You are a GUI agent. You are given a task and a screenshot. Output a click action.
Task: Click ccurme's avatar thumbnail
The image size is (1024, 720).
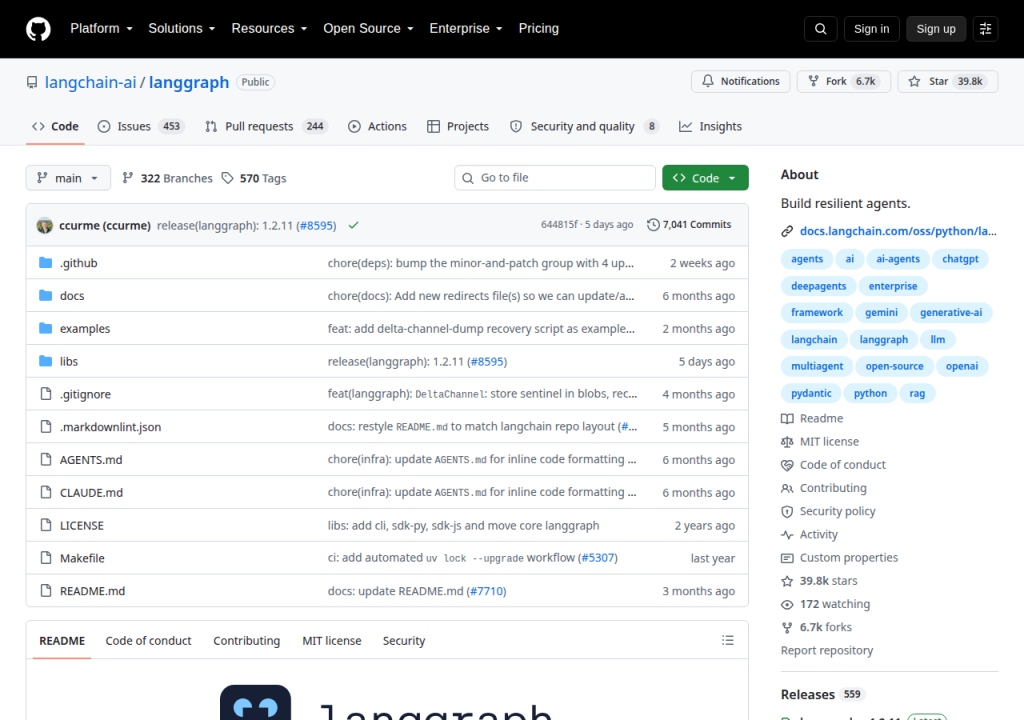click(x=44, y=225)
